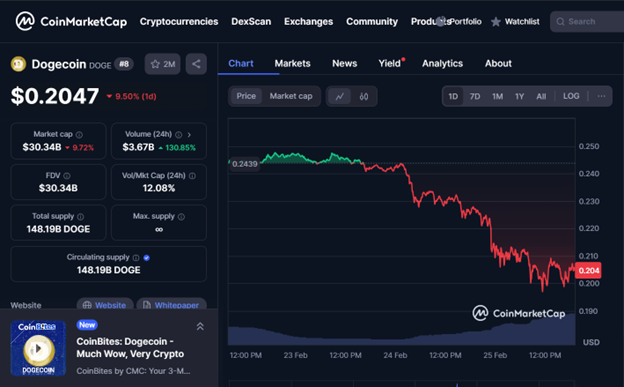The height and width of the screenshot is (387, 624).
Task: Open Max. supply info icon
Action: pos(181,217)
